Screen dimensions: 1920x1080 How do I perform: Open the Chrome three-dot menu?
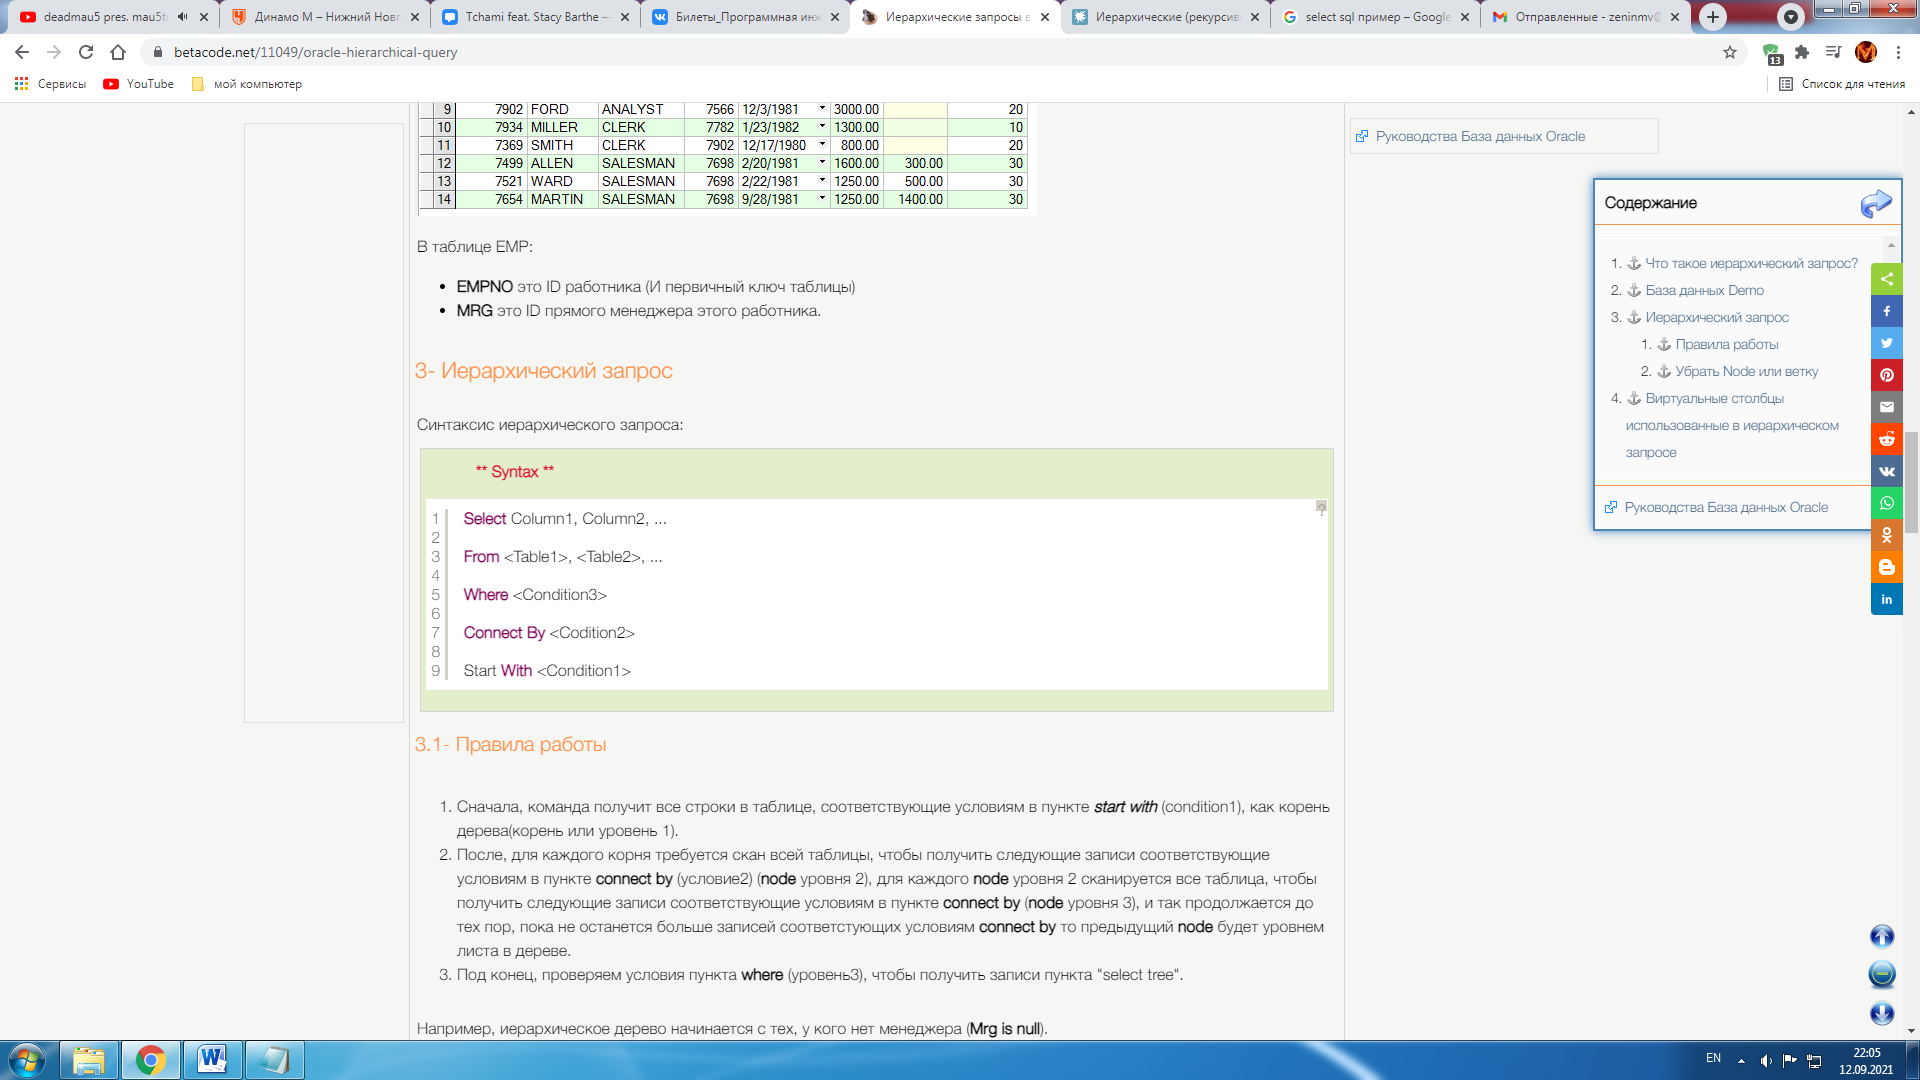click(x=1898, y=52)
